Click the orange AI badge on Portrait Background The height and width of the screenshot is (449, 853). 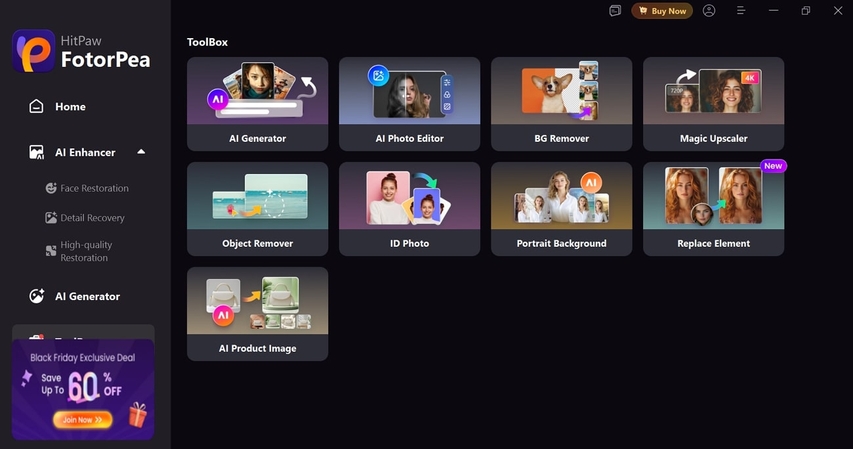point(591,183)
